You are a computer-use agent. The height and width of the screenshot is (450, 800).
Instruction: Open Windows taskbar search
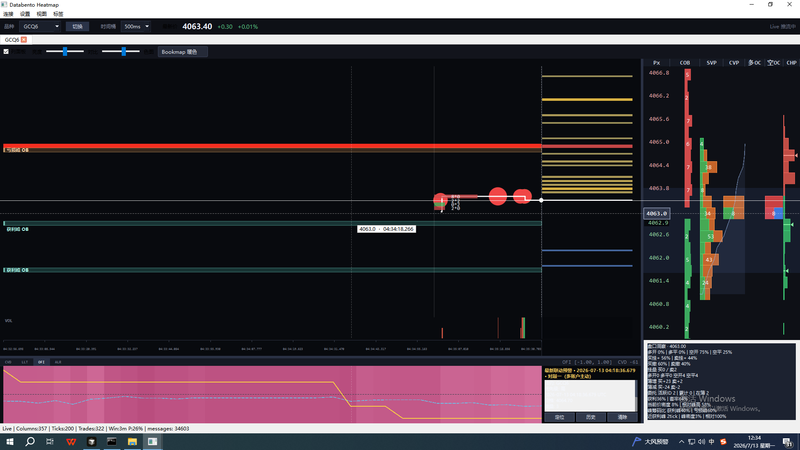(30, 441)
